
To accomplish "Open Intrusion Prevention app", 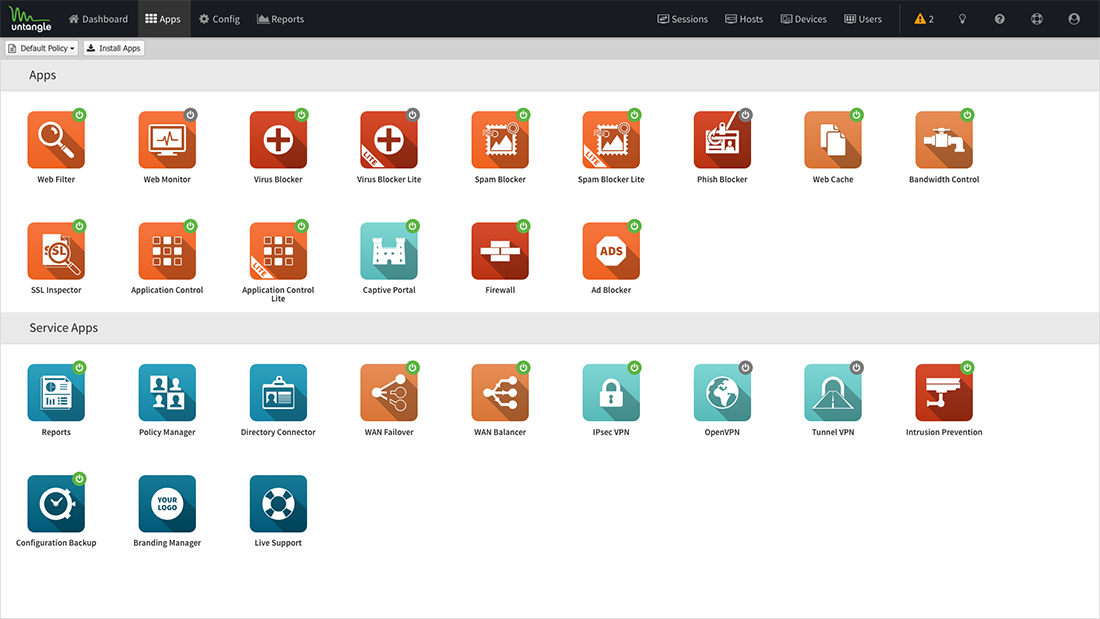I will [x=944, y=393].
